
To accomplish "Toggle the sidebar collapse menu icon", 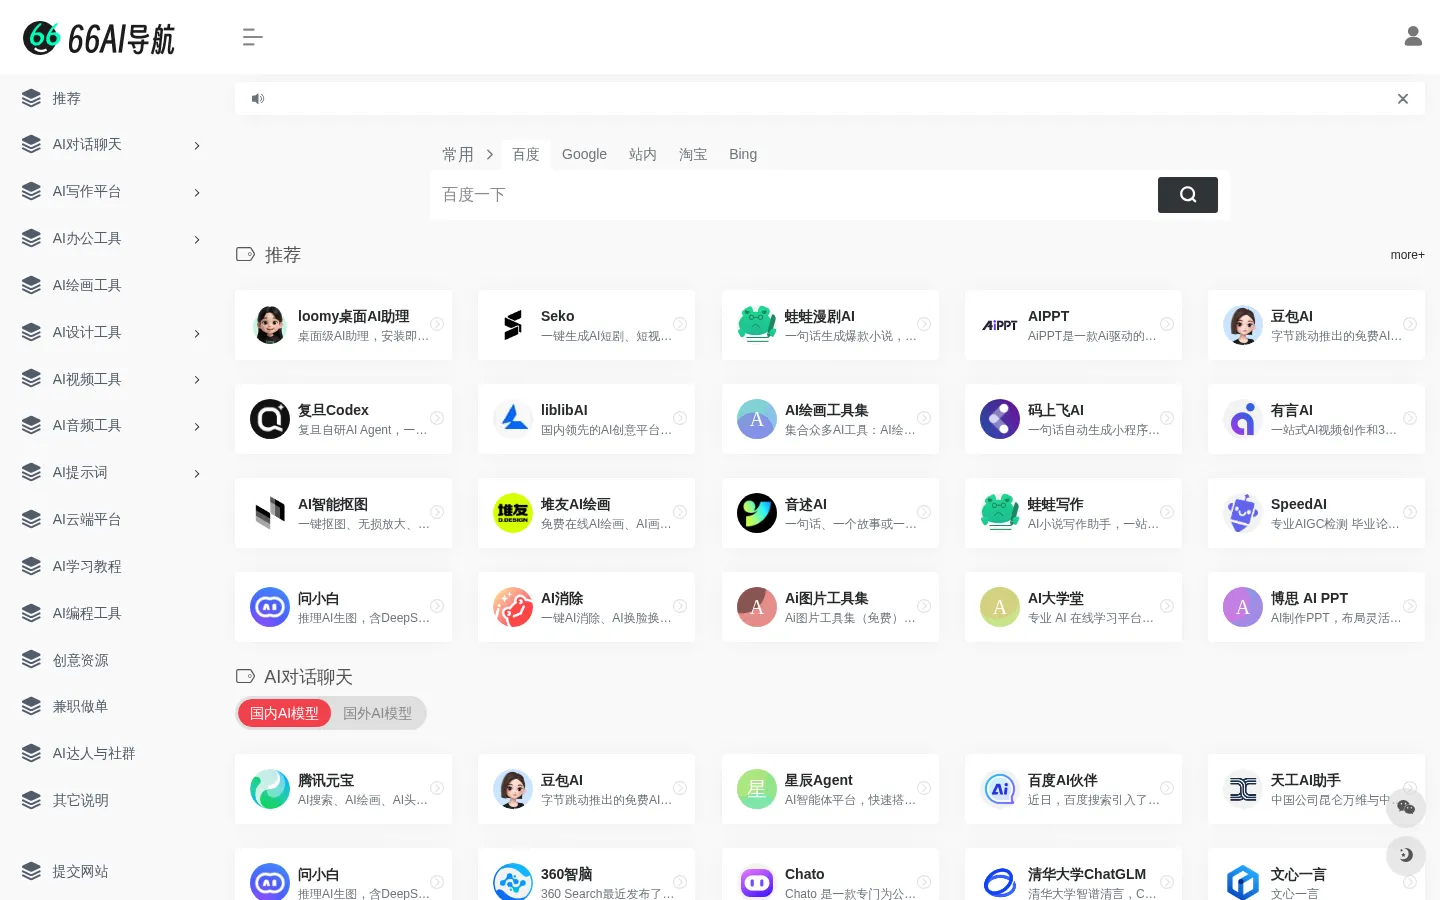I will tap(252, 37).
